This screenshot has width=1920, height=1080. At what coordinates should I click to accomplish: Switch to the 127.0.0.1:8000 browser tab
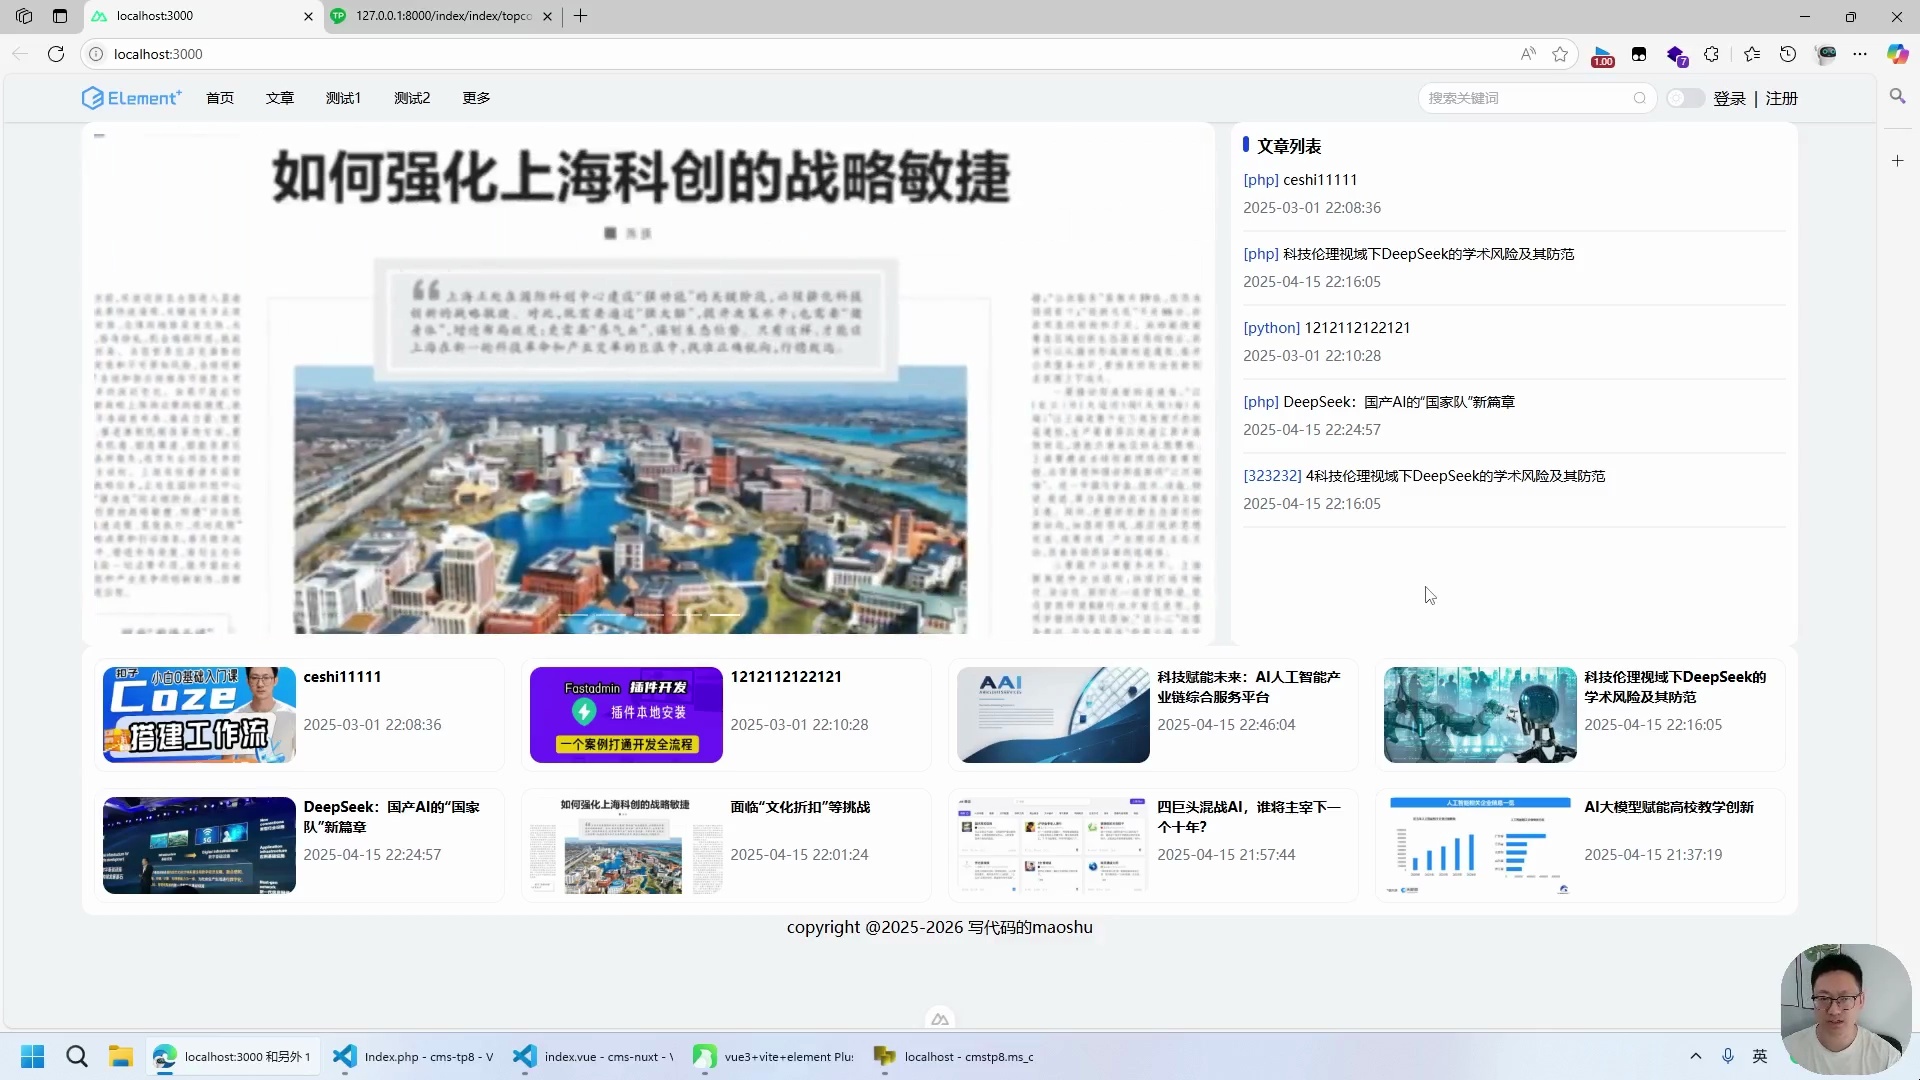tap(441, 16)
